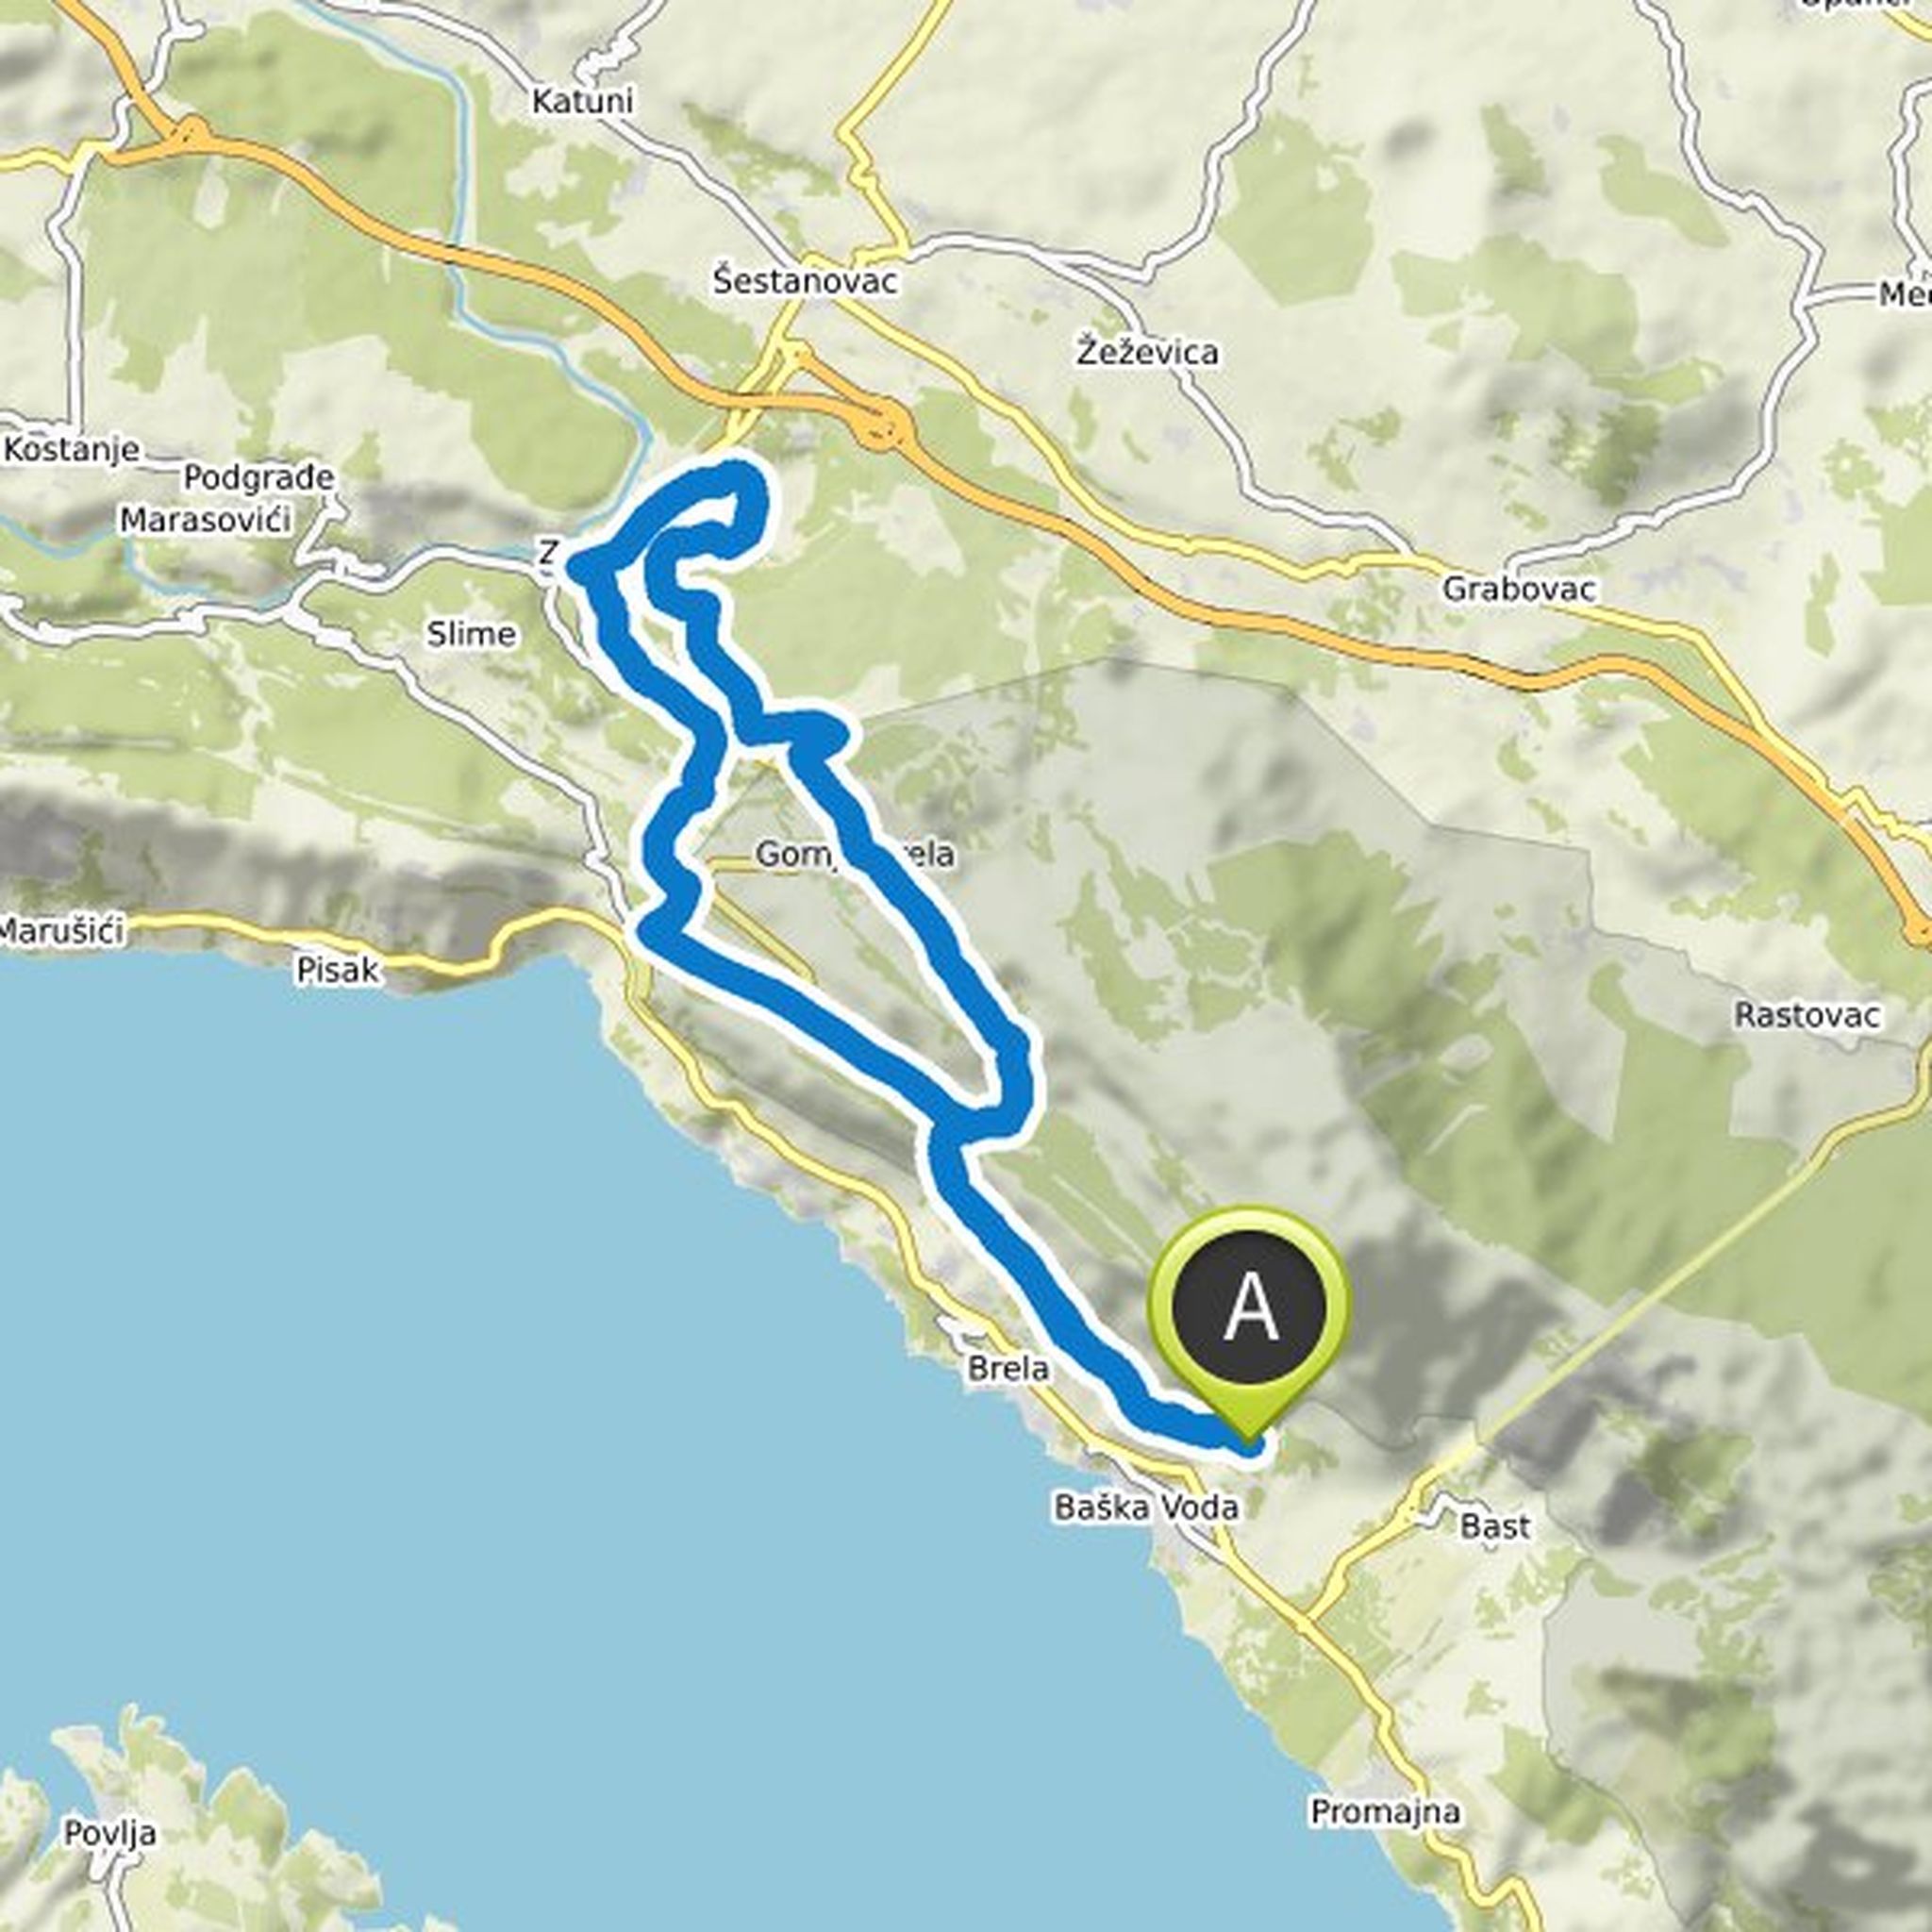Click the Baška Voda place label

(1146, 1507)
